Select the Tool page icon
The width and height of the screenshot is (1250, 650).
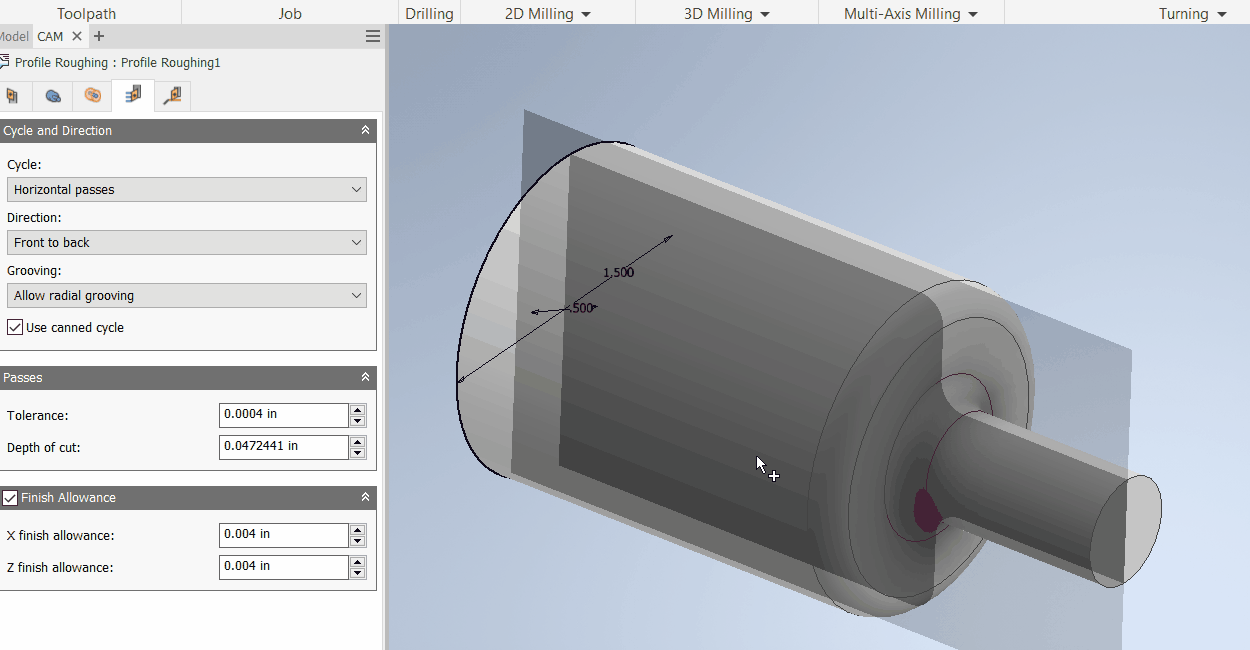pos(53,96)
